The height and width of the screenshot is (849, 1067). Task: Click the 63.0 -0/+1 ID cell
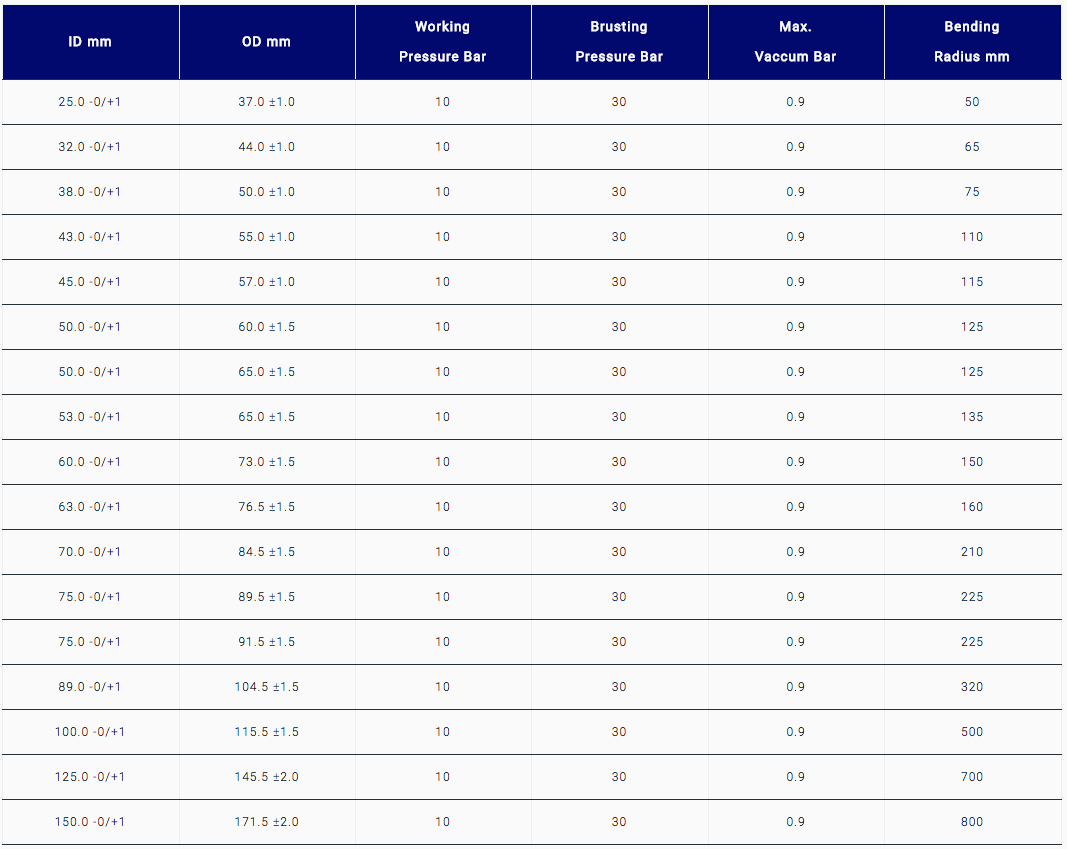click(x=90, y=507)
